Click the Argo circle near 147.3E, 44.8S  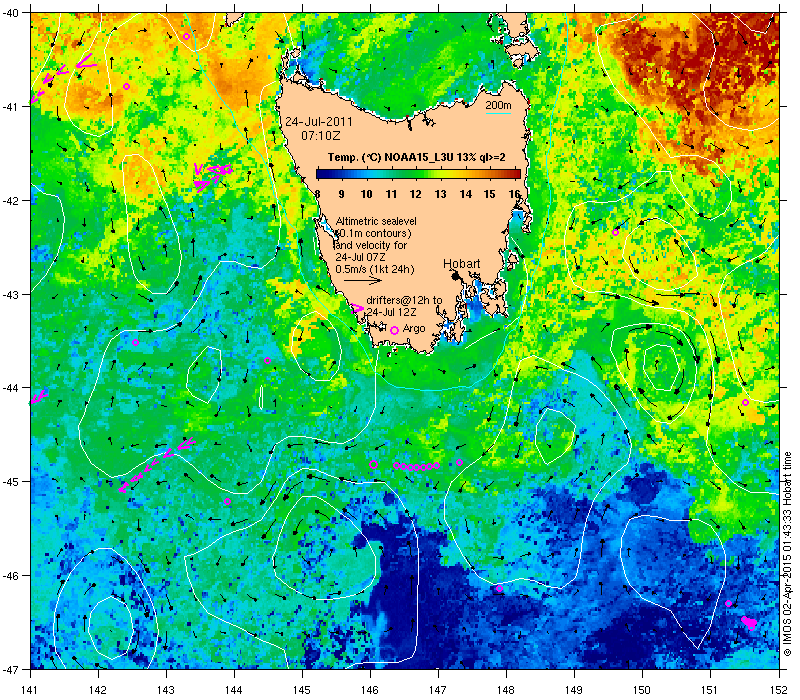click(459, 463)
